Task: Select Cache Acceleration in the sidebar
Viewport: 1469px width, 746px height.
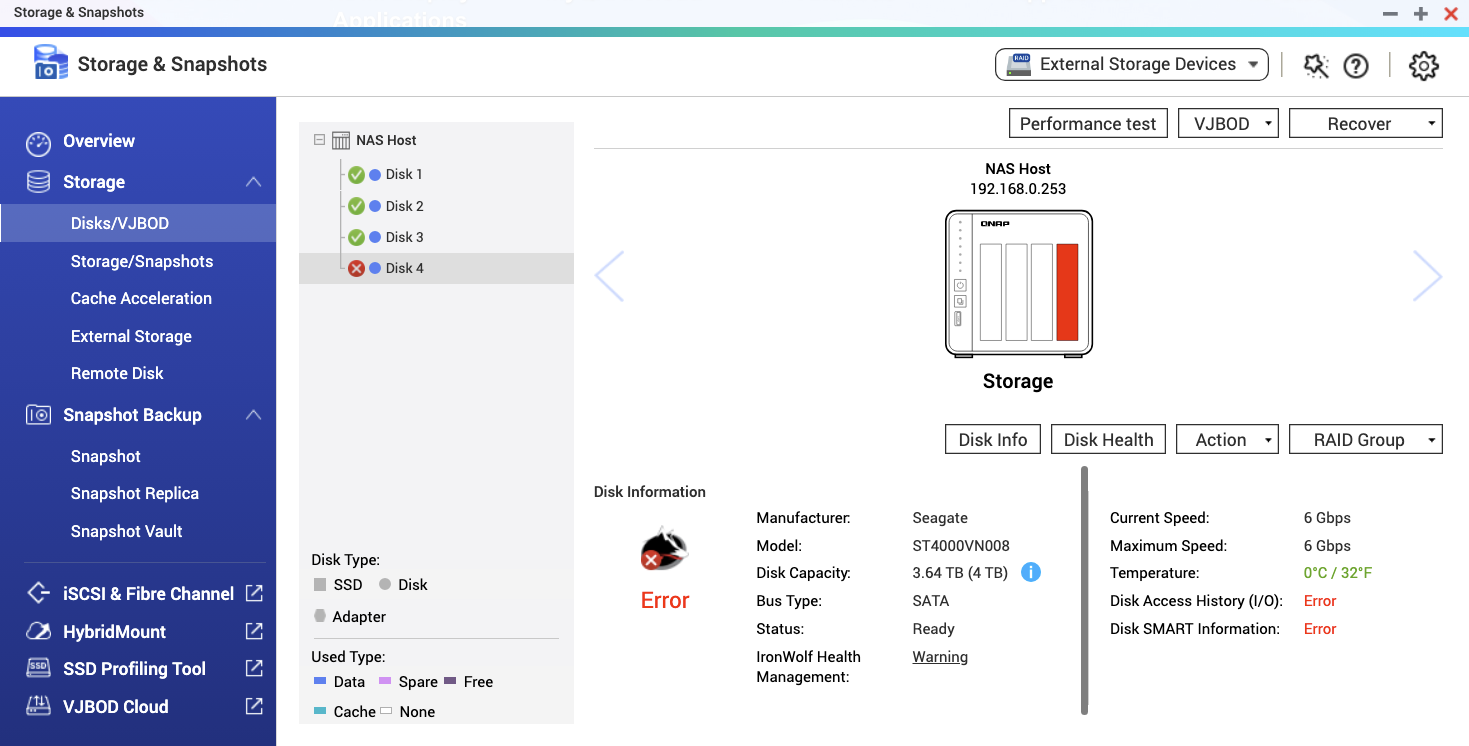Action: tap(141, 298)
